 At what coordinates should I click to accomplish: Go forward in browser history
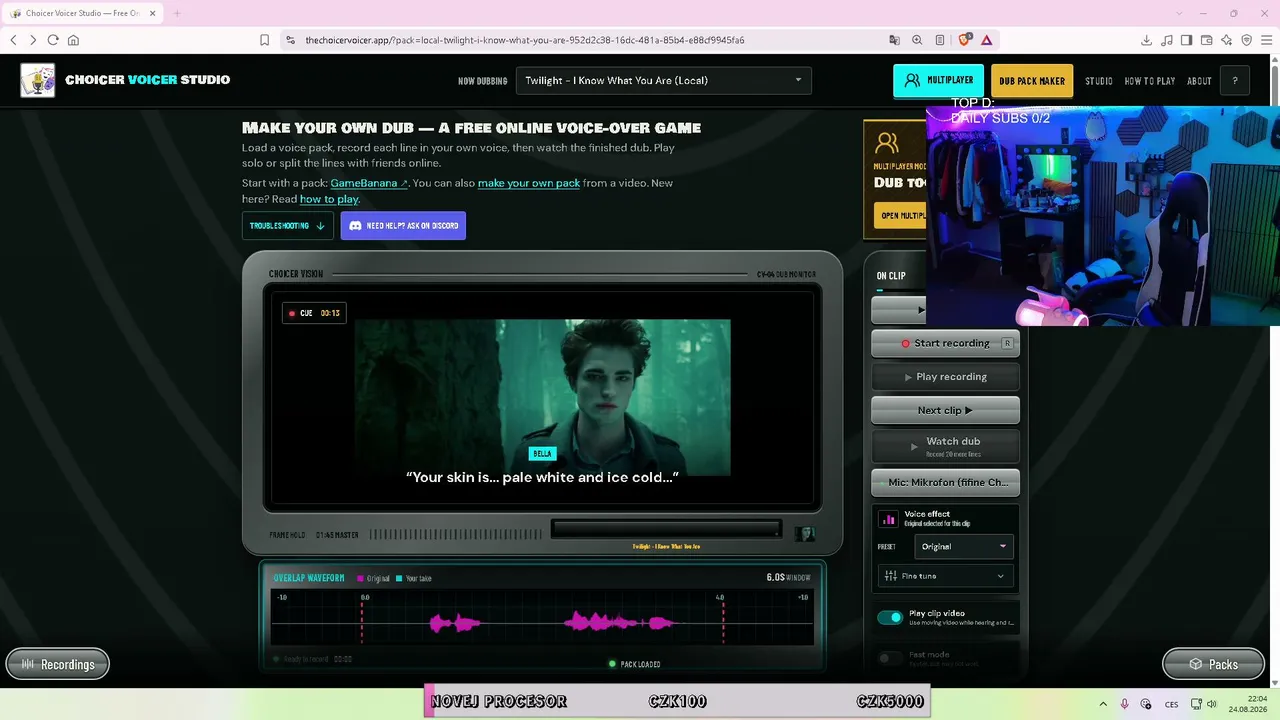click(x=33, y=40)
